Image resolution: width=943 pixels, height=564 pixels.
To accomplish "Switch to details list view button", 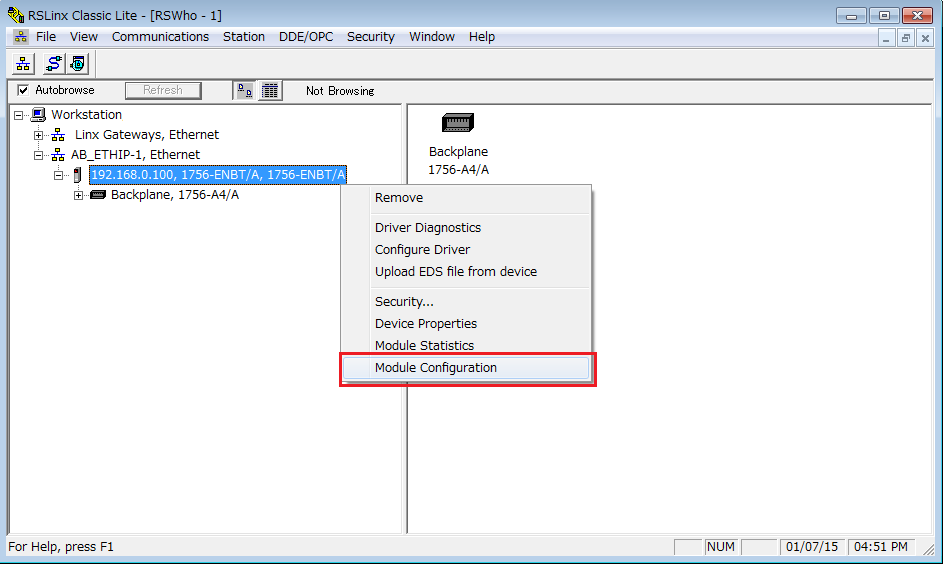I will 270,90.
